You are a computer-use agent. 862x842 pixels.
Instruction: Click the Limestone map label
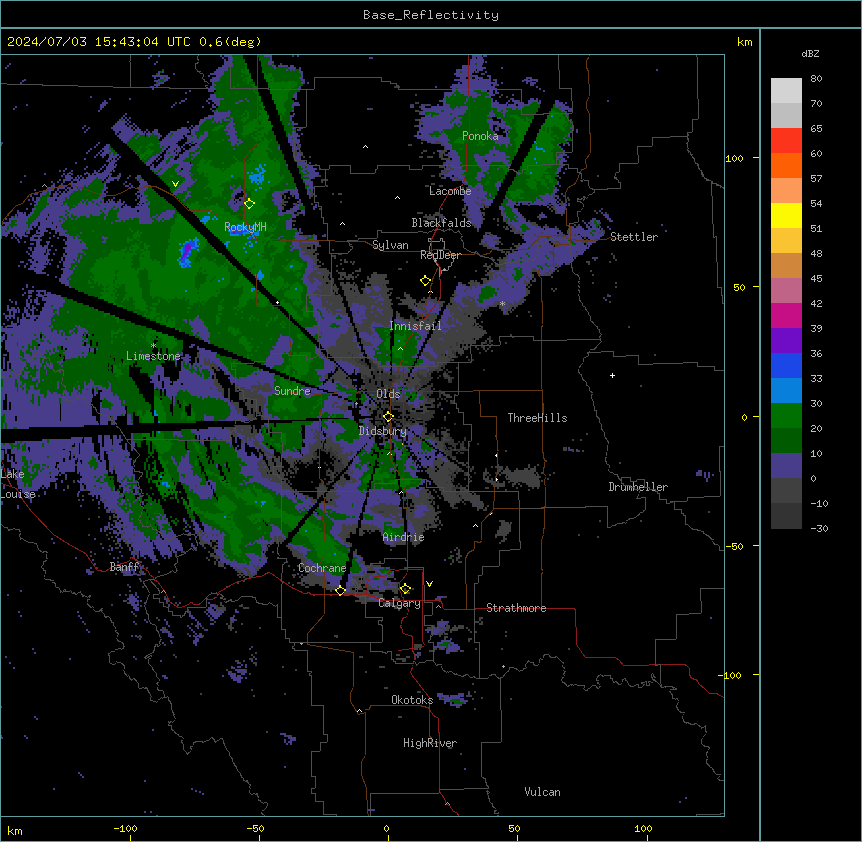pyautogui.click(x=153, y=356)
